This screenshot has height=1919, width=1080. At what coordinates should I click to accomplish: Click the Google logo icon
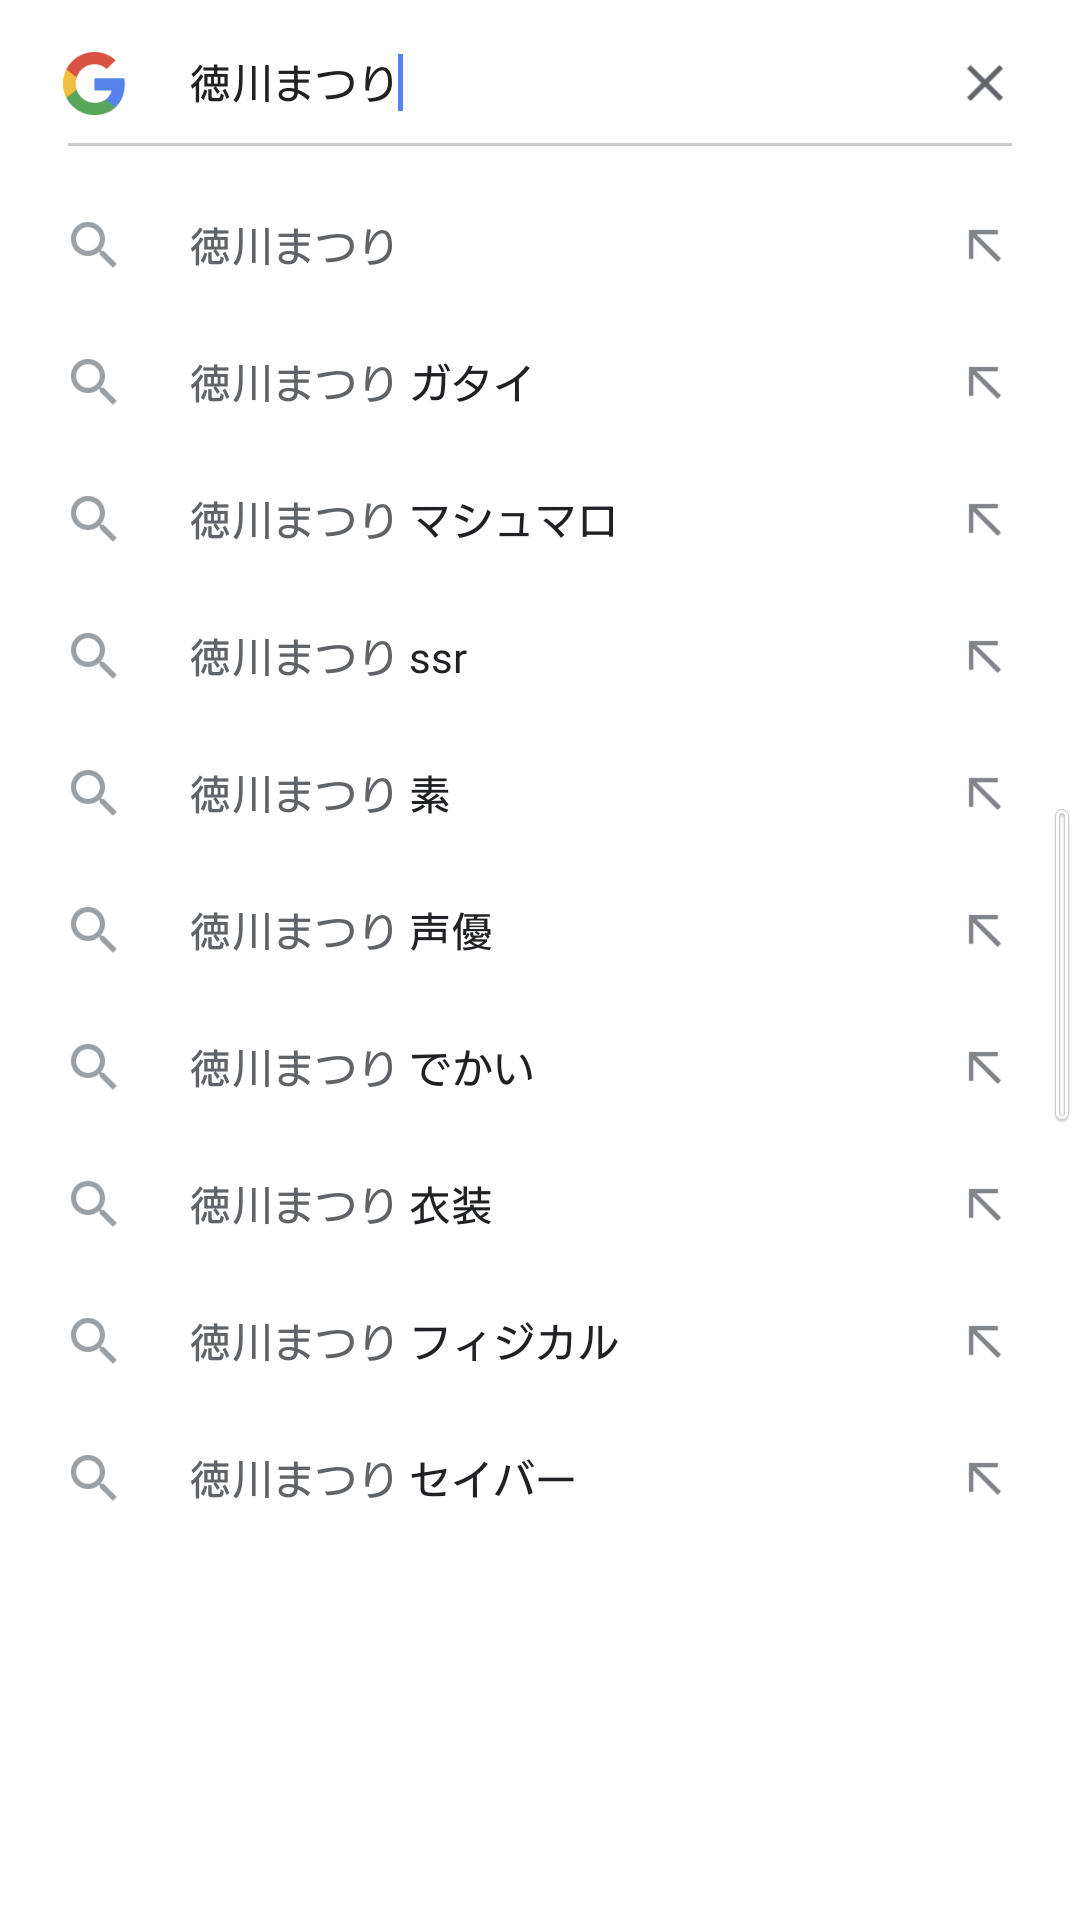(94, 83)
